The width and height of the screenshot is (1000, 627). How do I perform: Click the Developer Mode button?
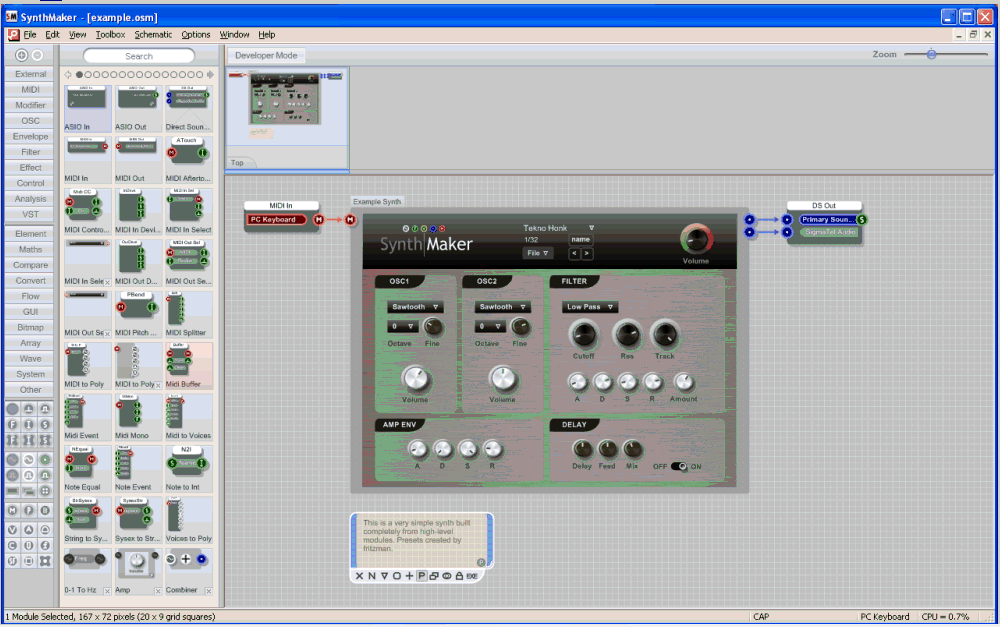coord(266,55)
